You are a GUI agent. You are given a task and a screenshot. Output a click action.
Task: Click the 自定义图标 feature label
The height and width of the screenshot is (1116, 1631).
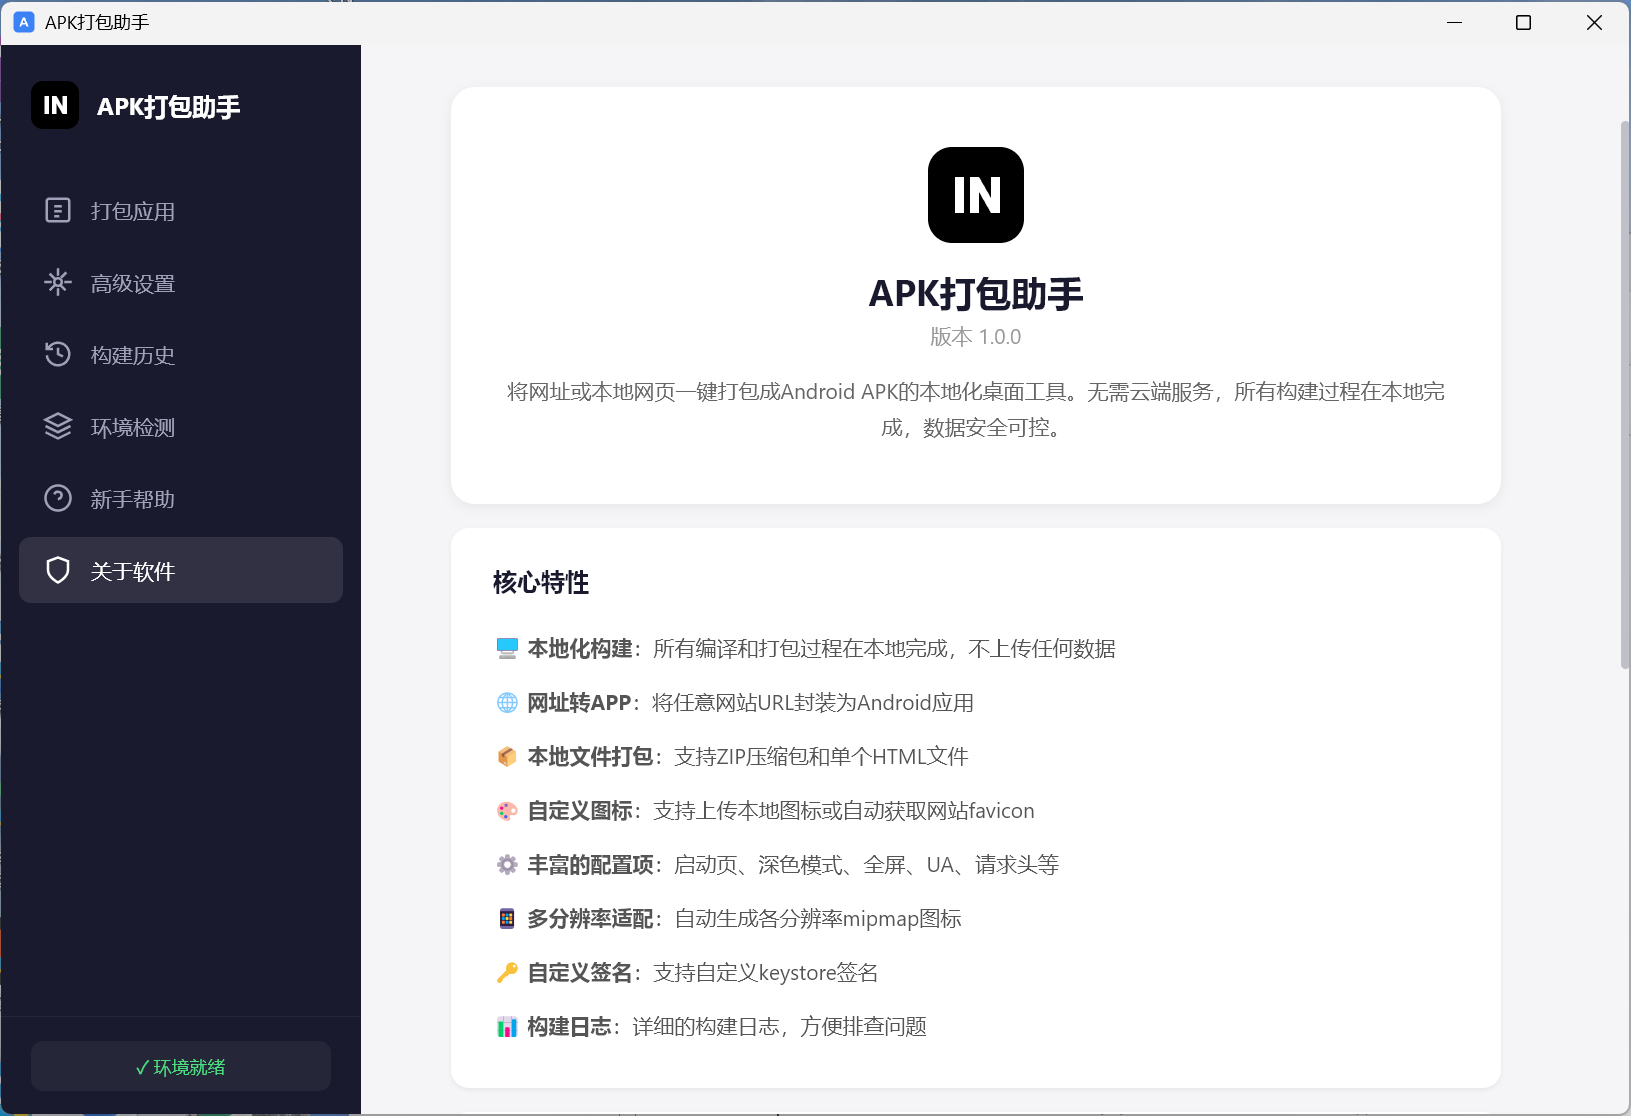click(580, 810)
